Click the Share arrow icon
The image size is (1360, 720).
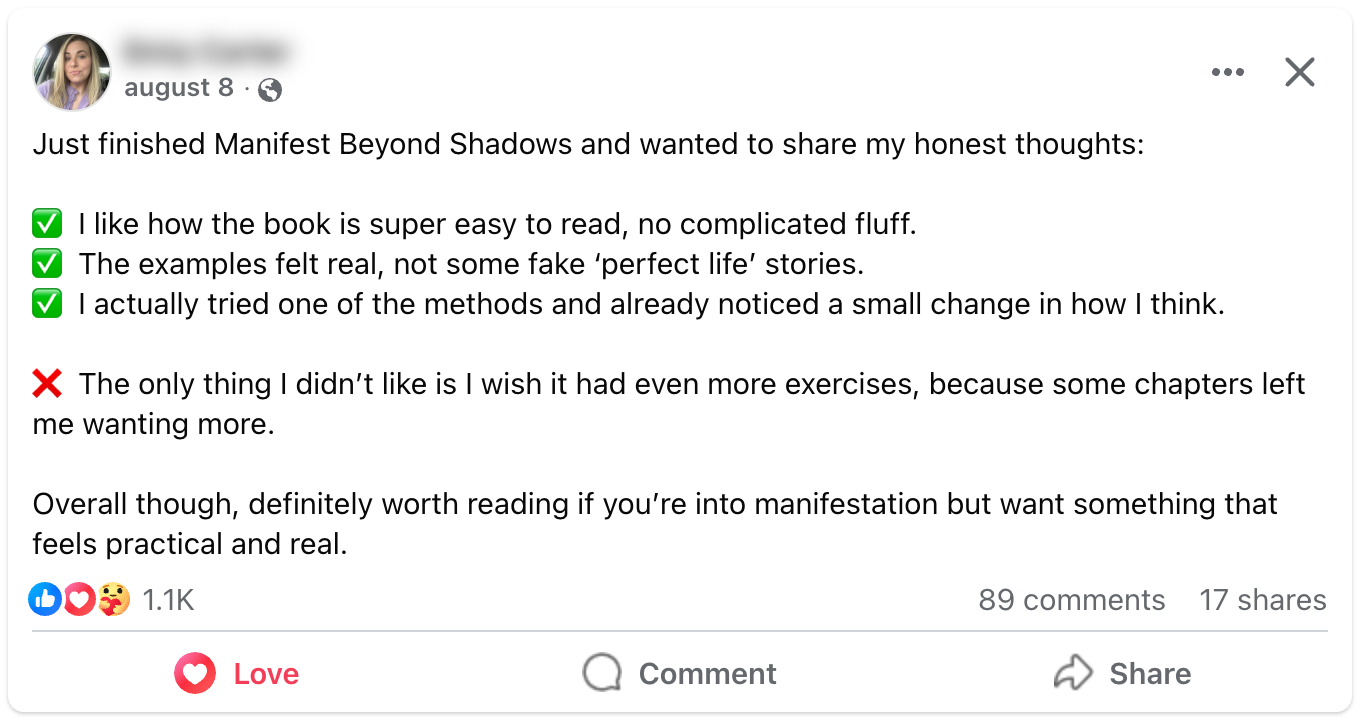[x=1075, y=673]
